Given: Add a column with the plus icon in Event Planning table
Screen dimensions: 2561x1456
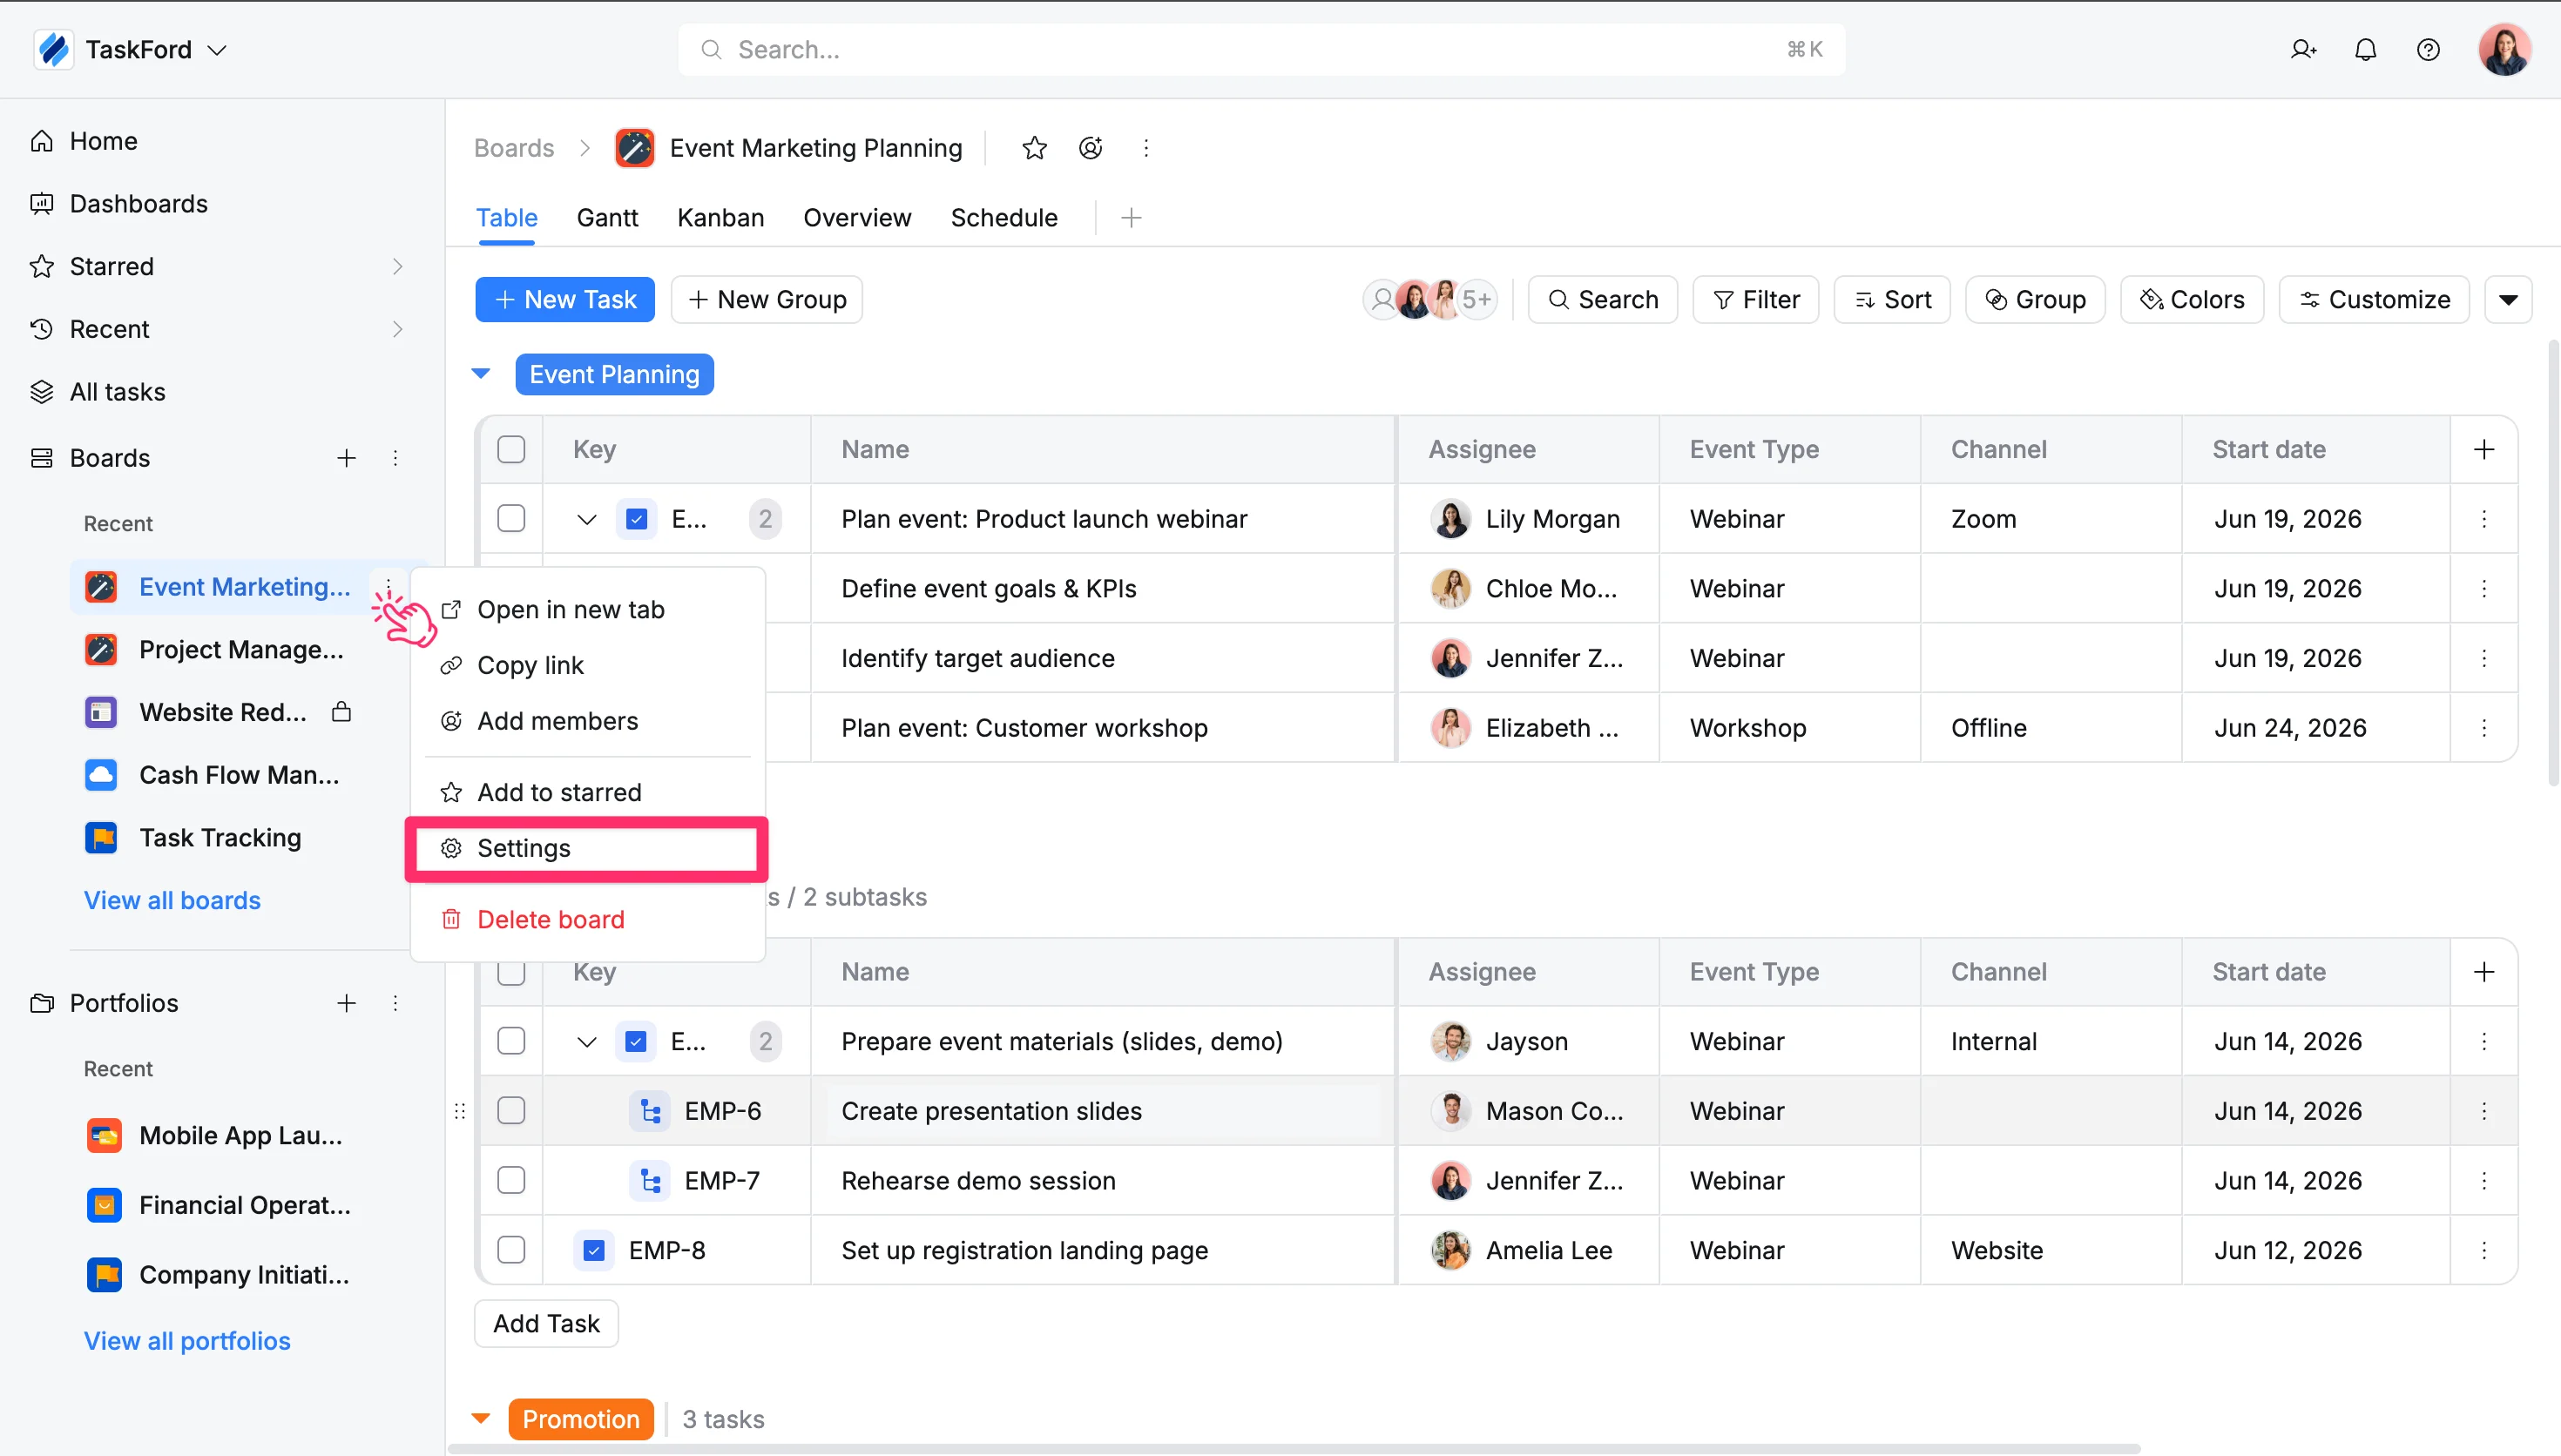Looking at the screenshot, I should (x=2484, y=450).
